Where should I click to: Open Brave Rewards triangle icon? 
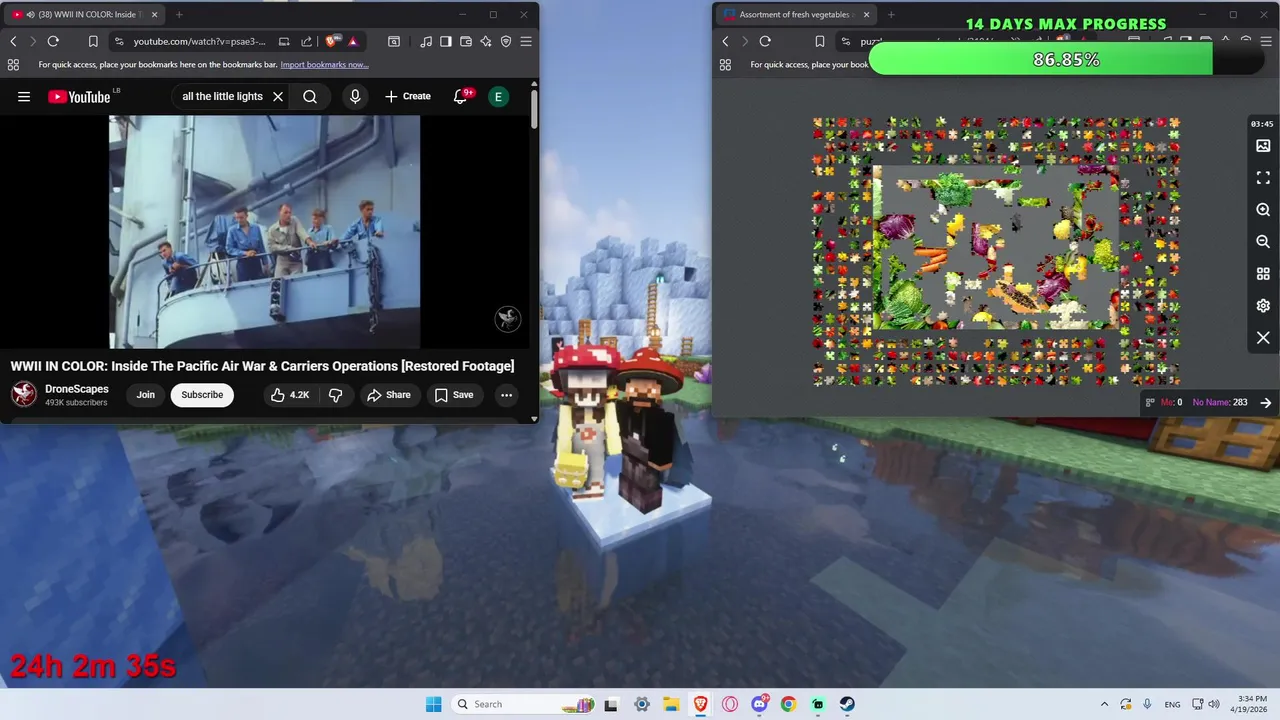coord(353,41)
